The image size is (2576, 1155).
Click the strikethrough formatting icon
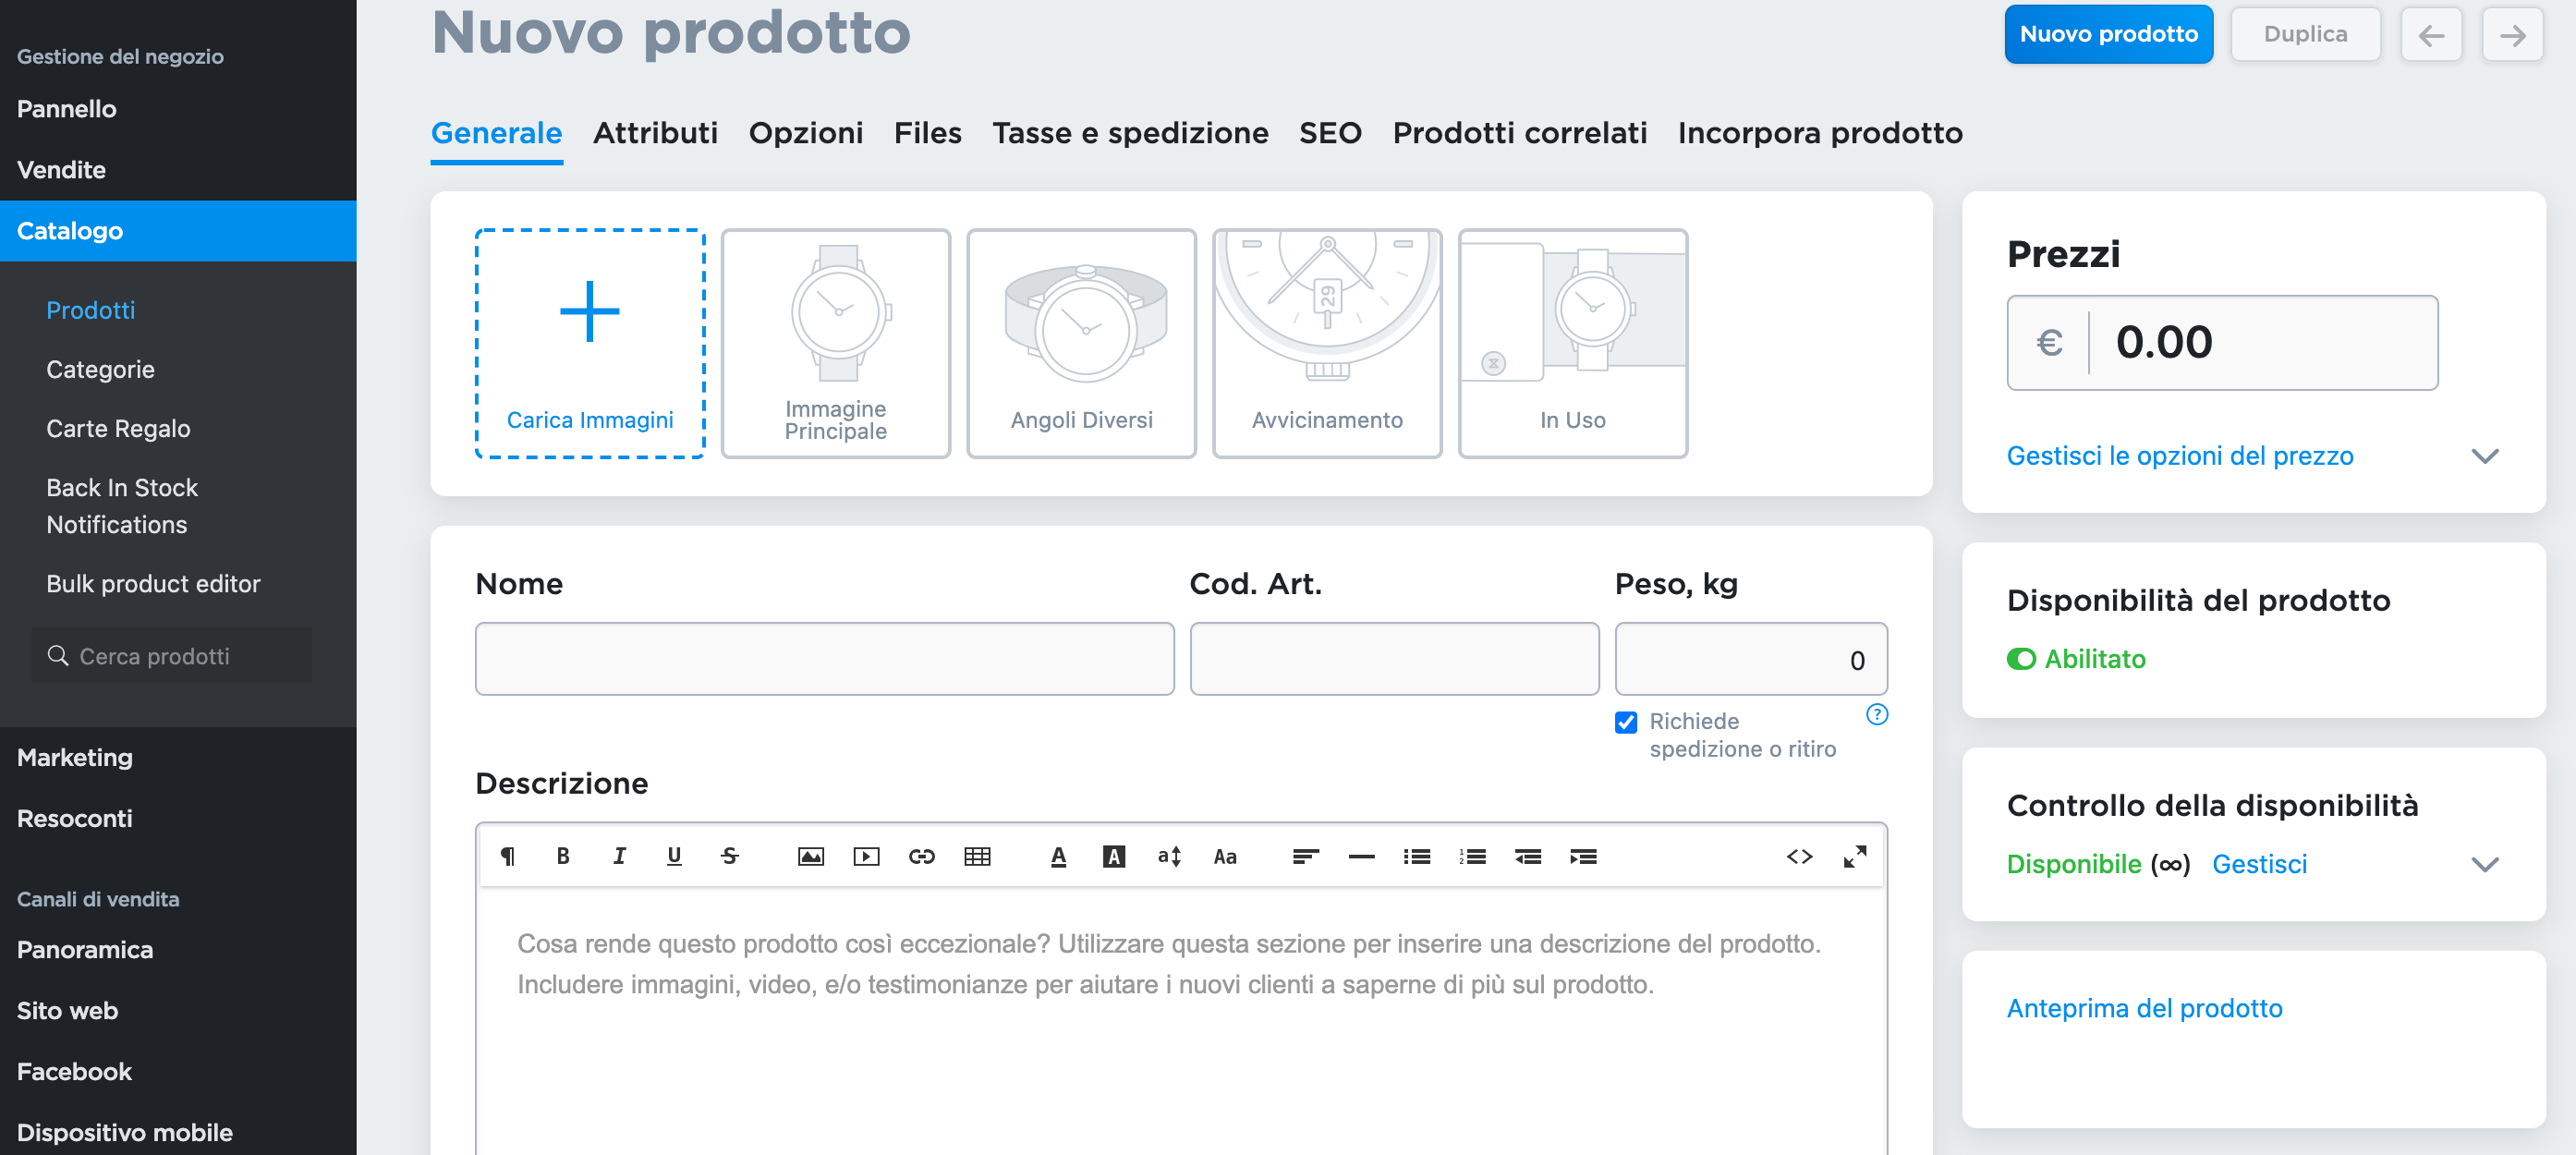point(730,856)
